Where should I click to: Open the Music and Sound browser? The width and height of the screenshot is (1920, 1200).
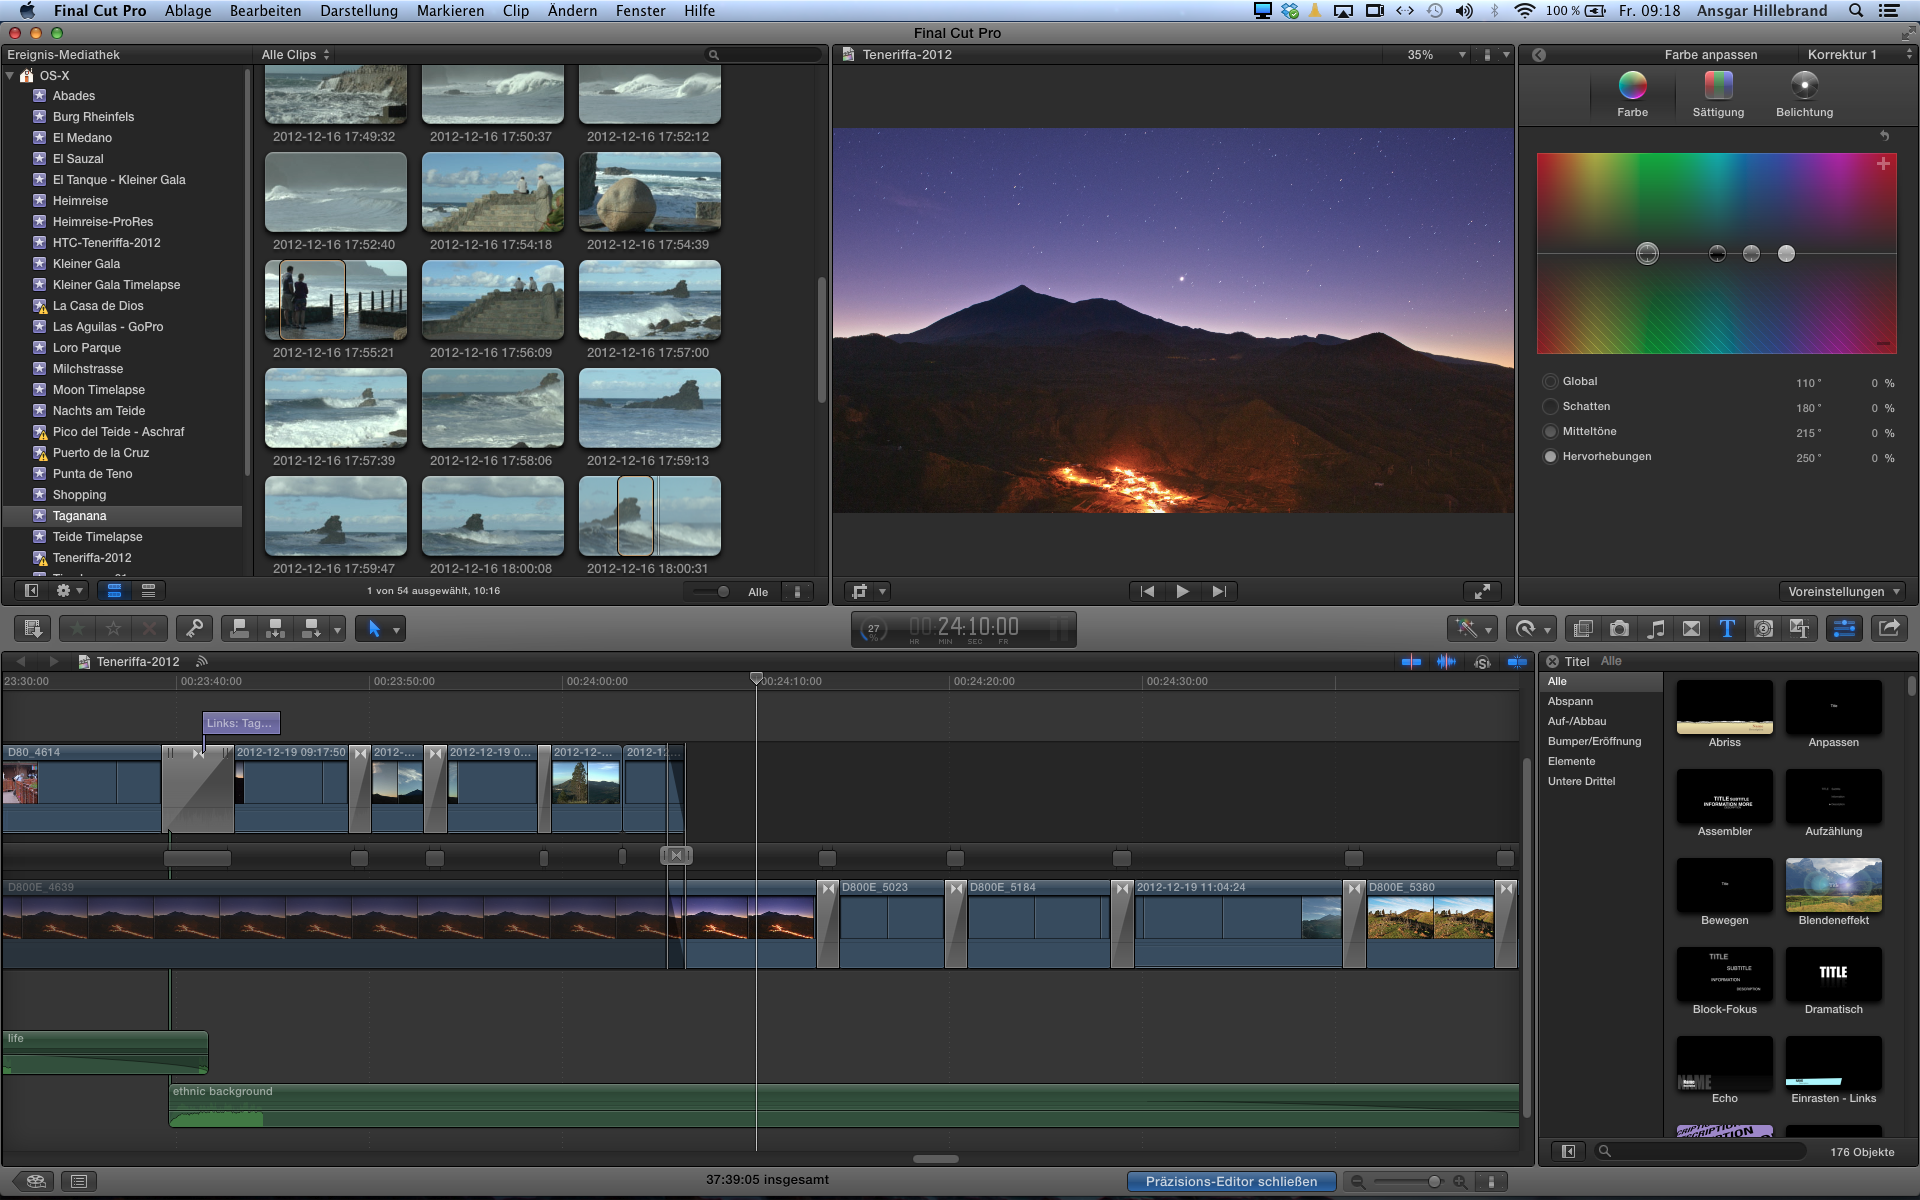(x=1656, y=628)
